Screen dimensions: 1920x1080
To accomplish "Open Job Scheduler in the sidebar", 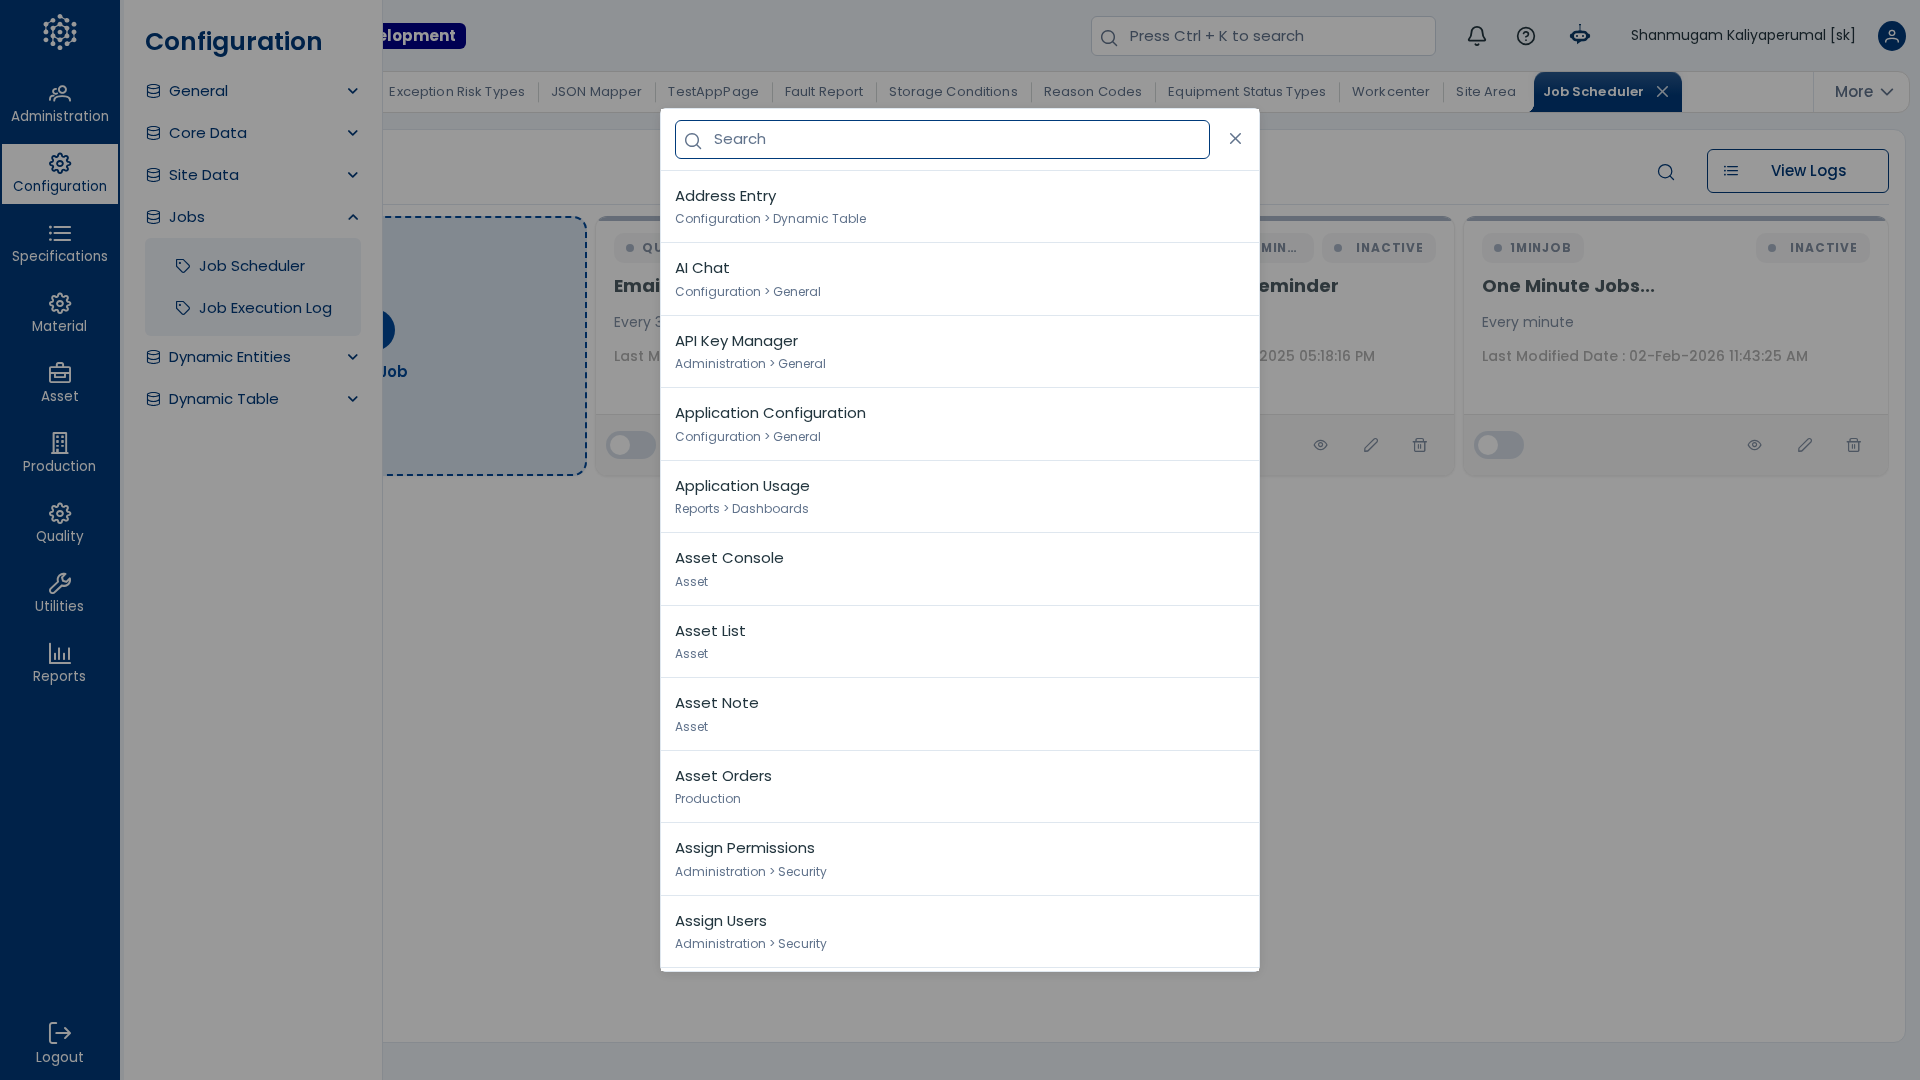I will (253, 266).
